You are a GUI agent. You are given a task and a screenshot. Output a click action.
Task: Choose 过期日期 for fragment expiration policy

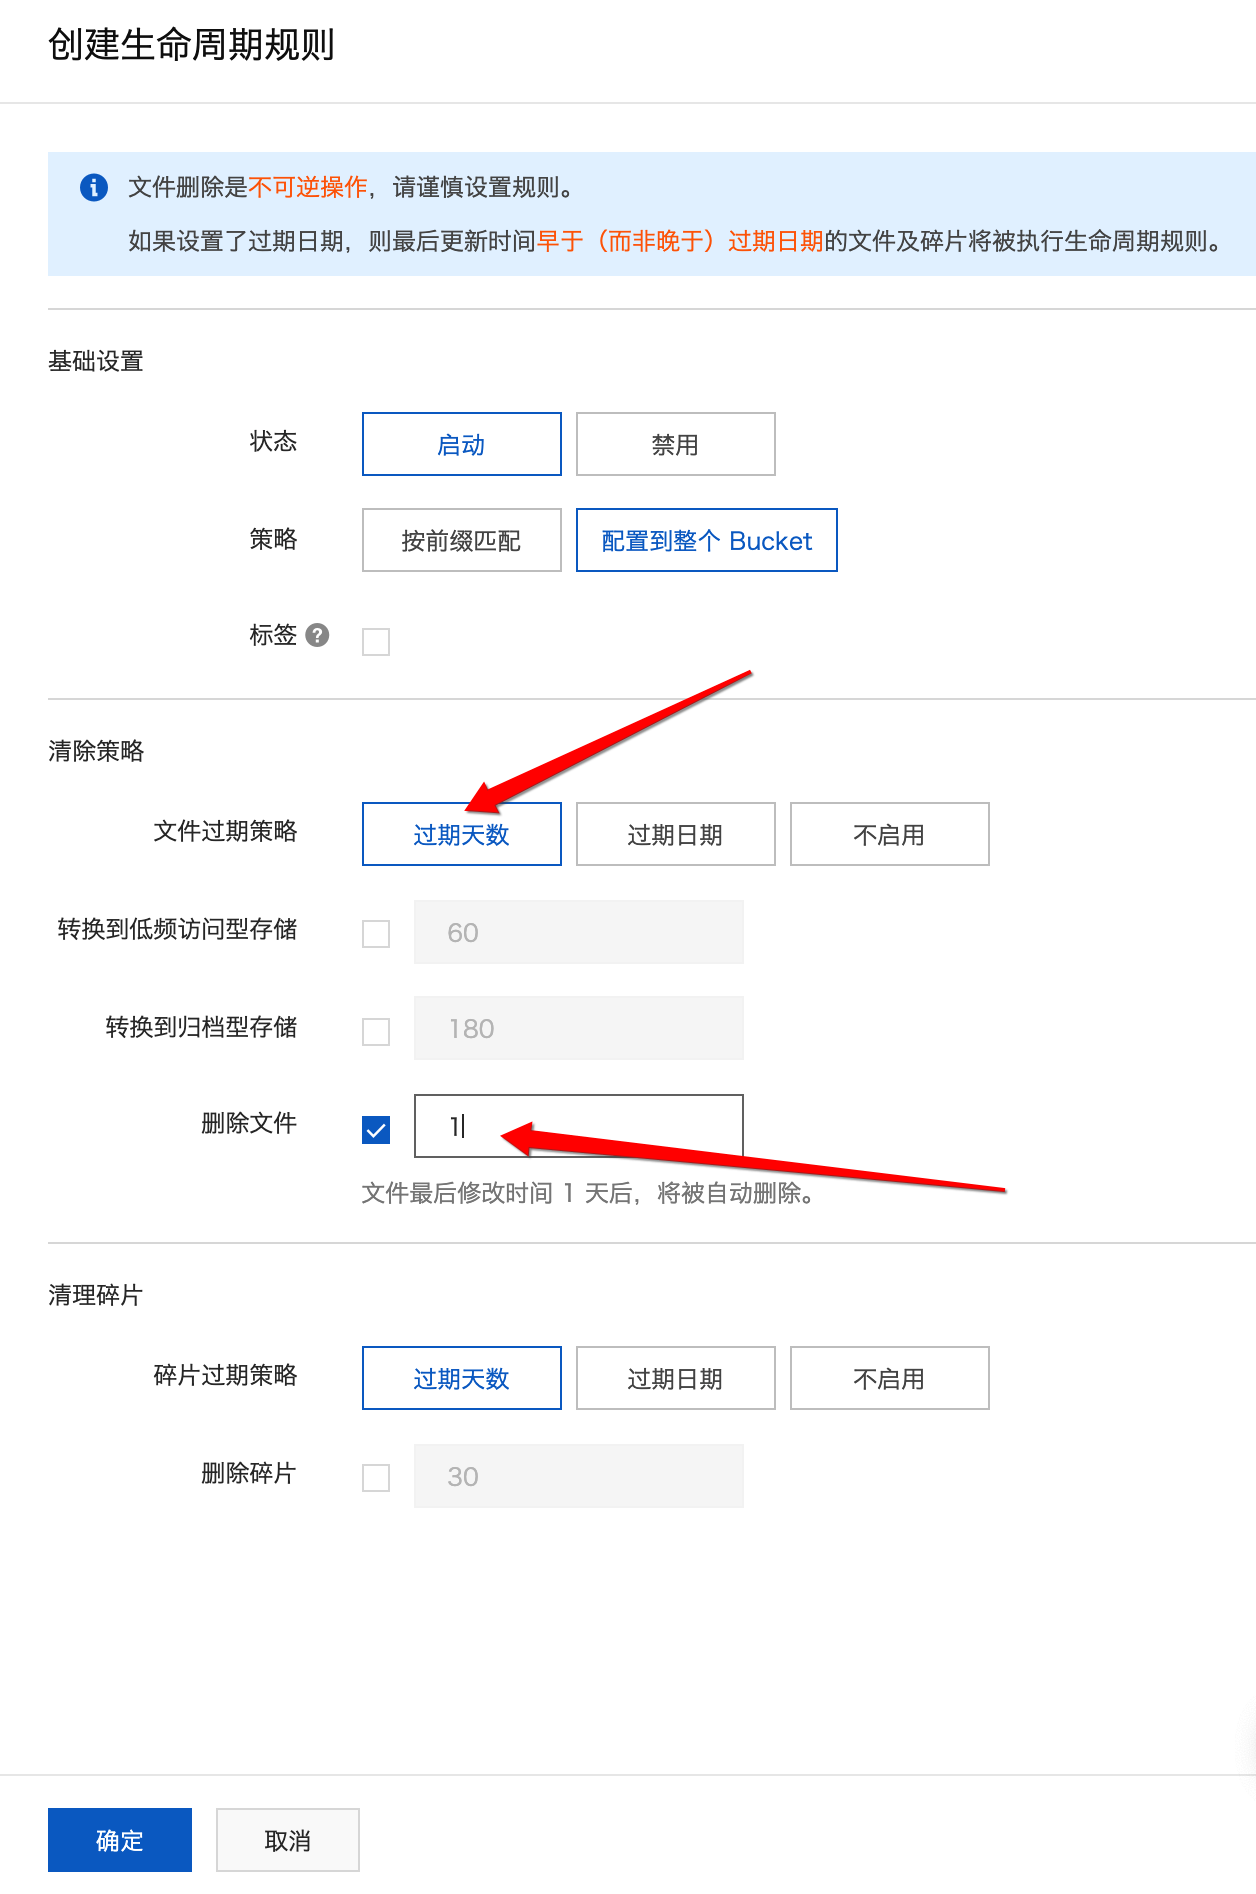point(675,1378)
